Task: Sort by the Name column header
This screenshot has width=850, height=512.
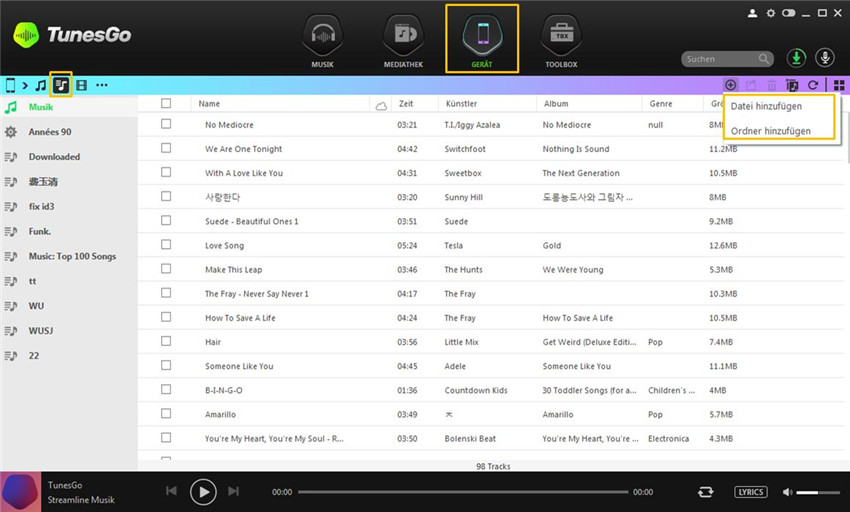Action: (x=209, y=104)
